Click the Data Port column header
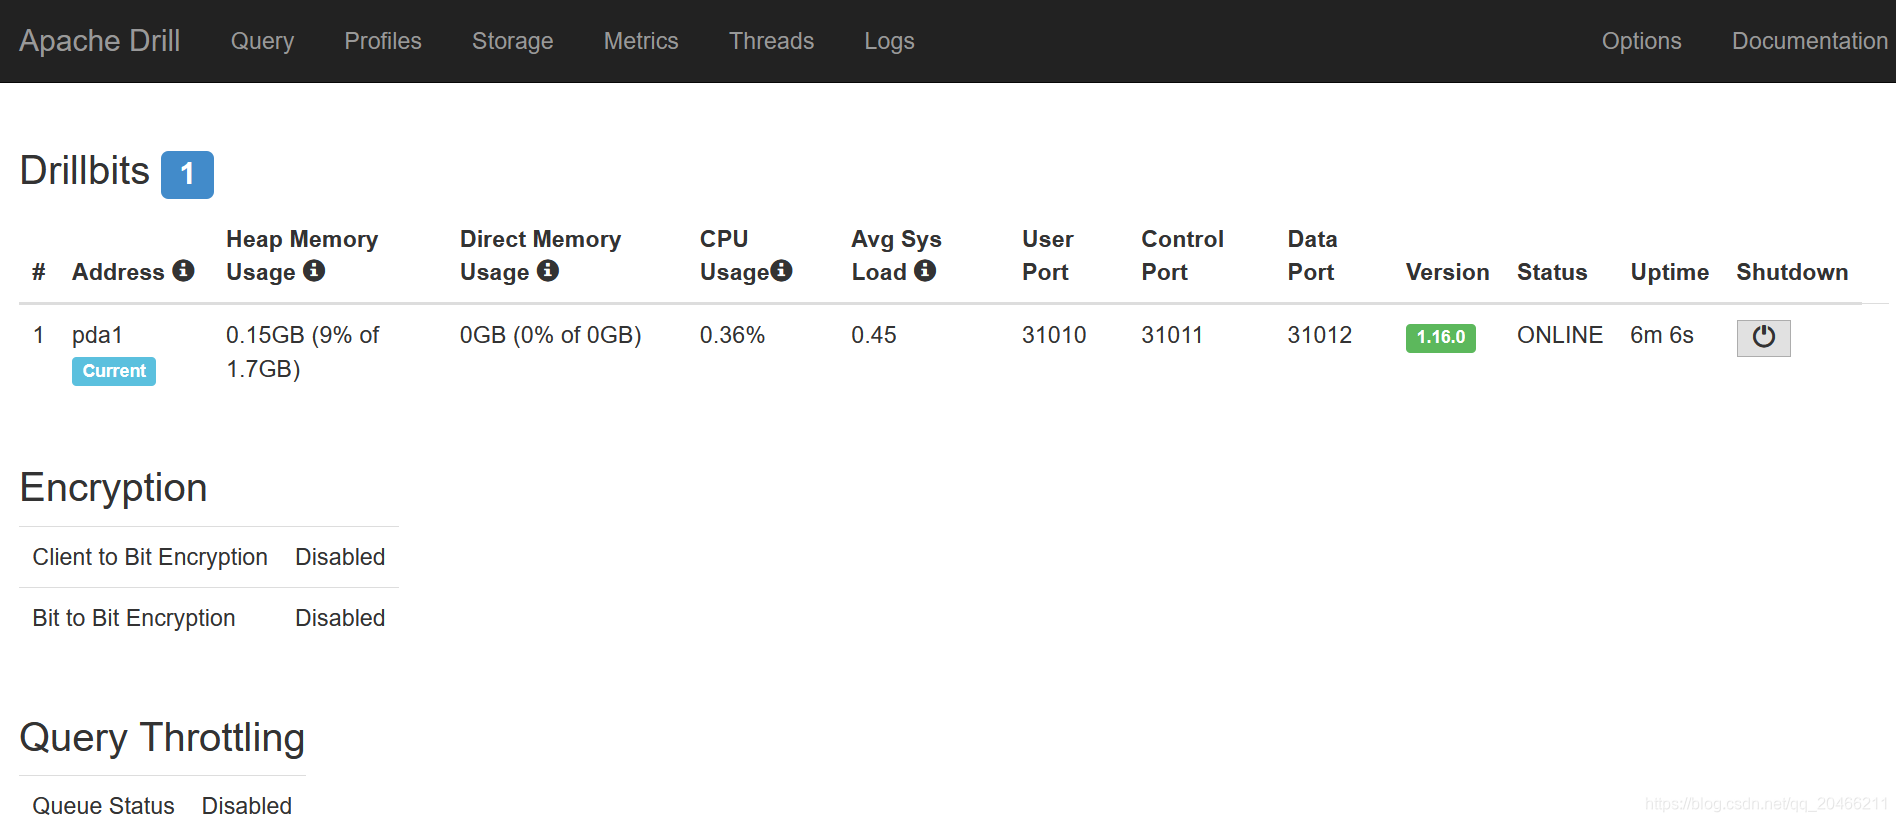This screenshot has width=1896, height=822. click(1312, 255)
